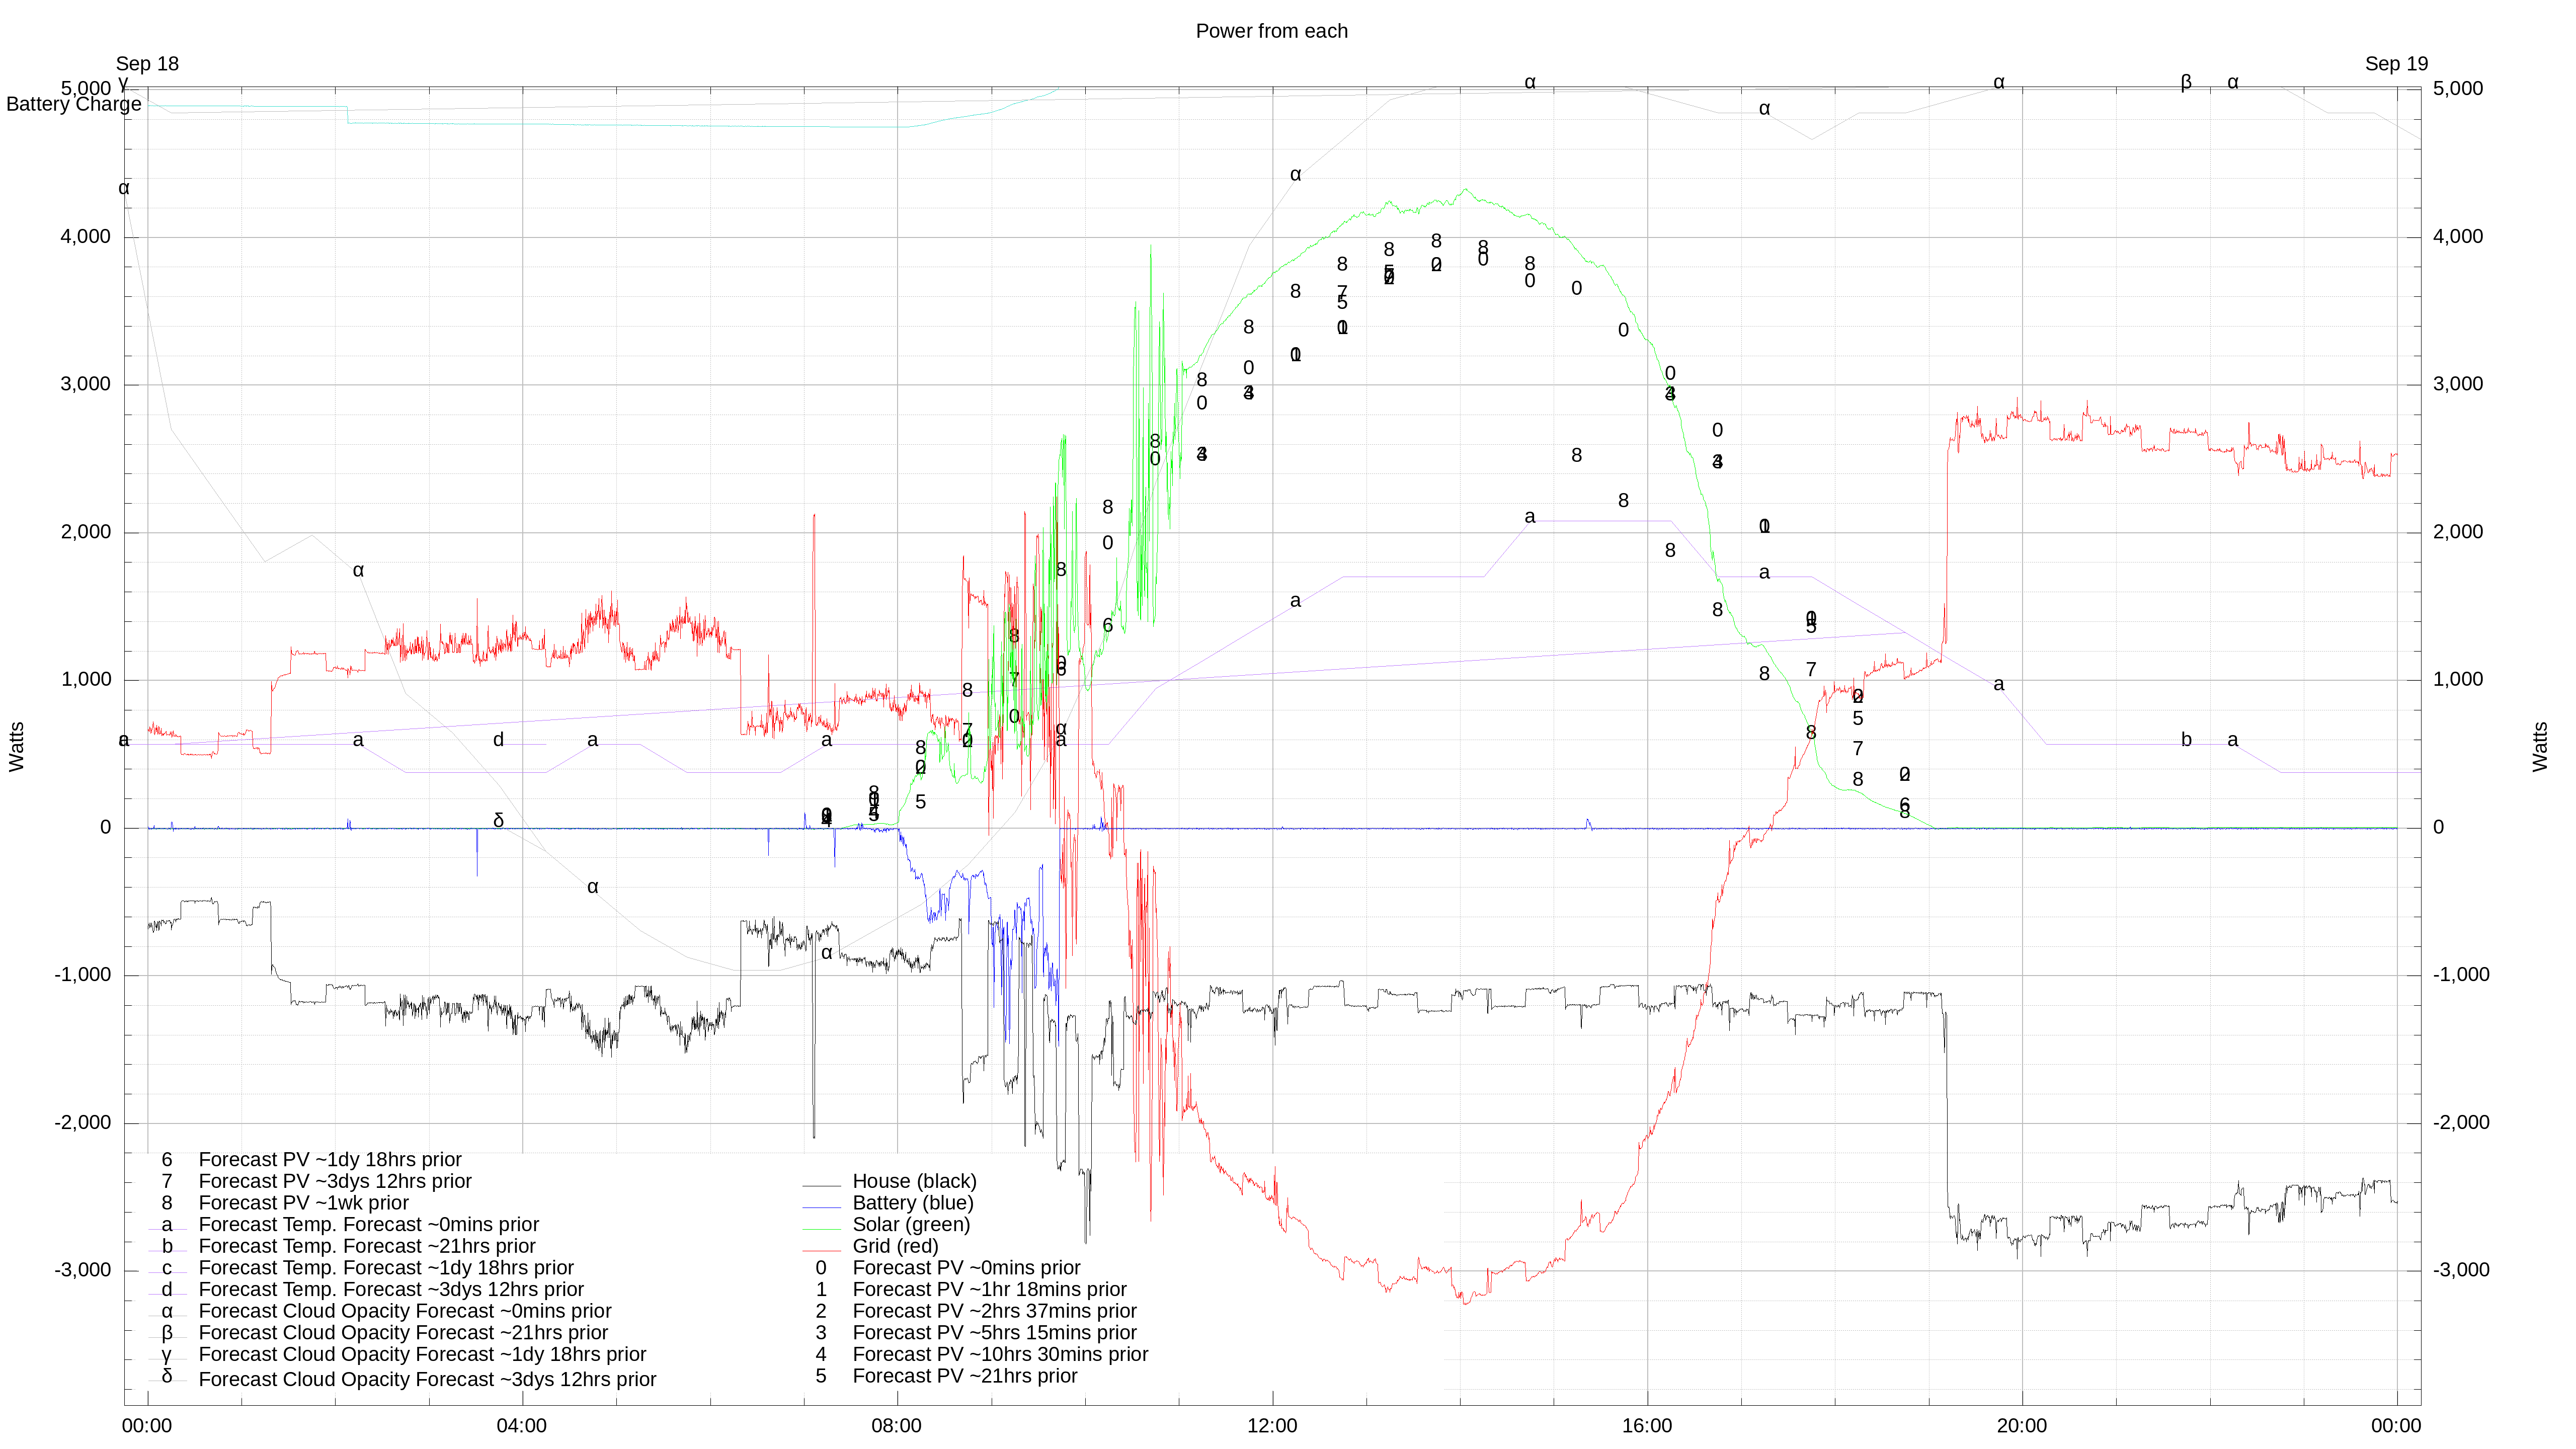Click the left y-axis '-2,000' label
2576x1449 pixels.
point(83,1122)
